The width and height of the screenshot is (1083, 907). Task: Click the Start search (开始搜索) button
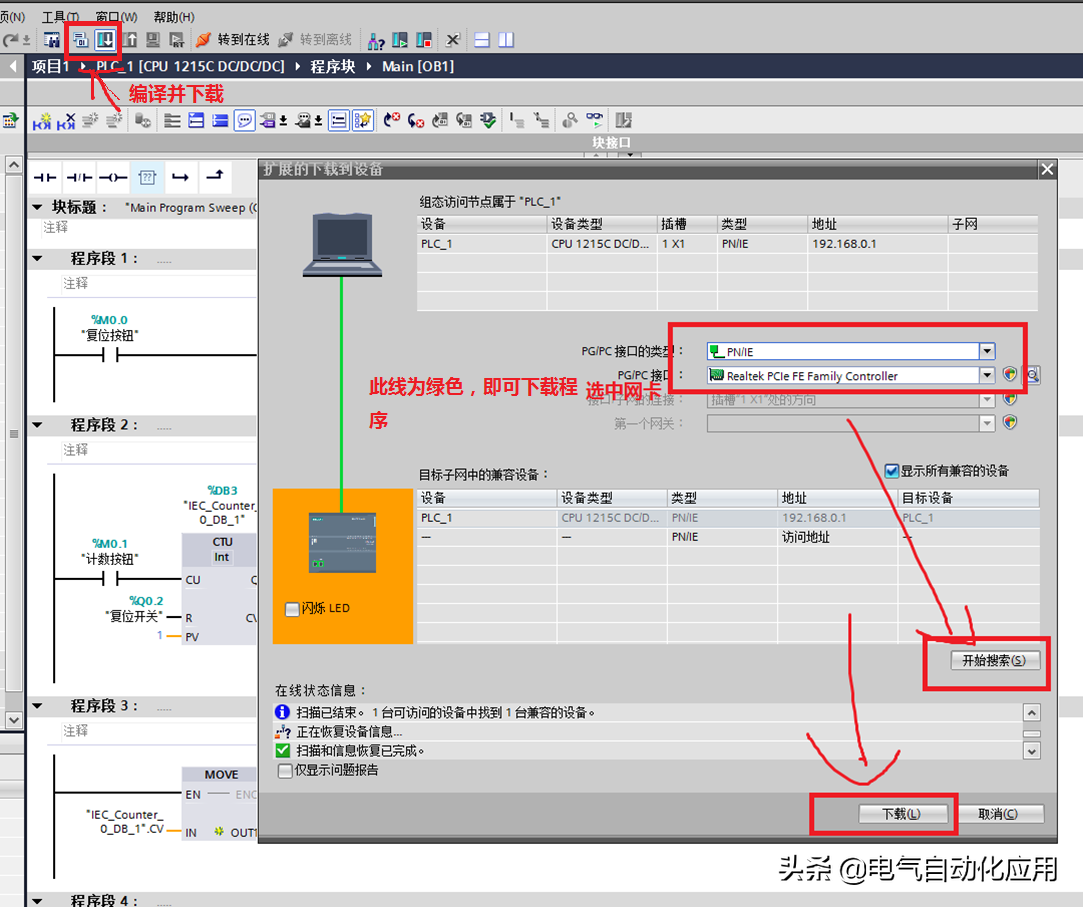tap(995, 660)
